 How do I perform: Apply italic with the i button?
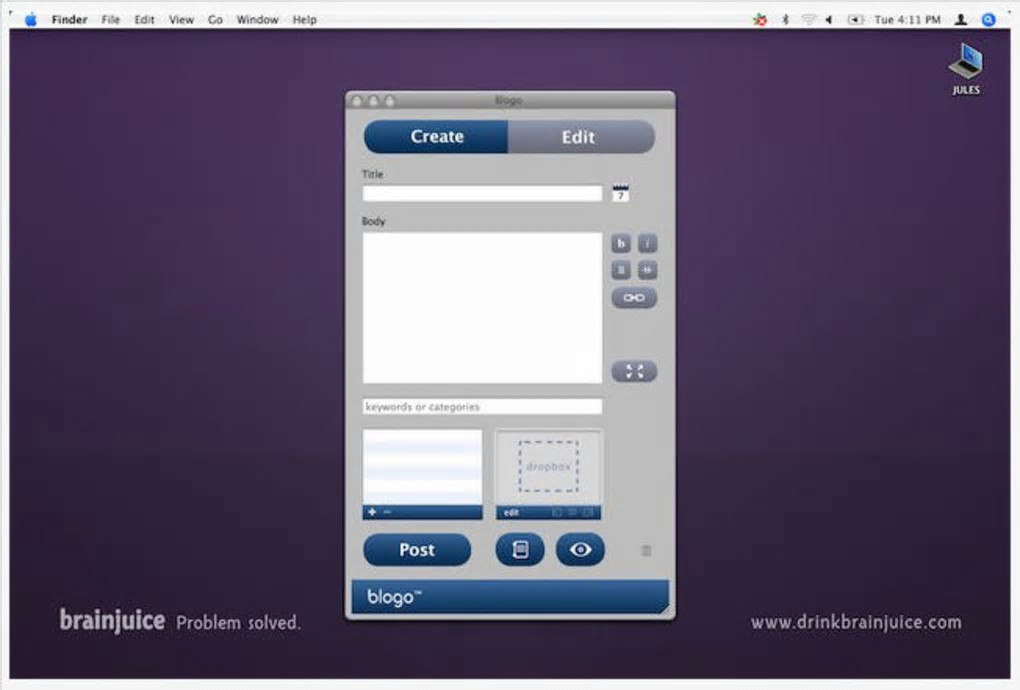[x=647, y=243]
